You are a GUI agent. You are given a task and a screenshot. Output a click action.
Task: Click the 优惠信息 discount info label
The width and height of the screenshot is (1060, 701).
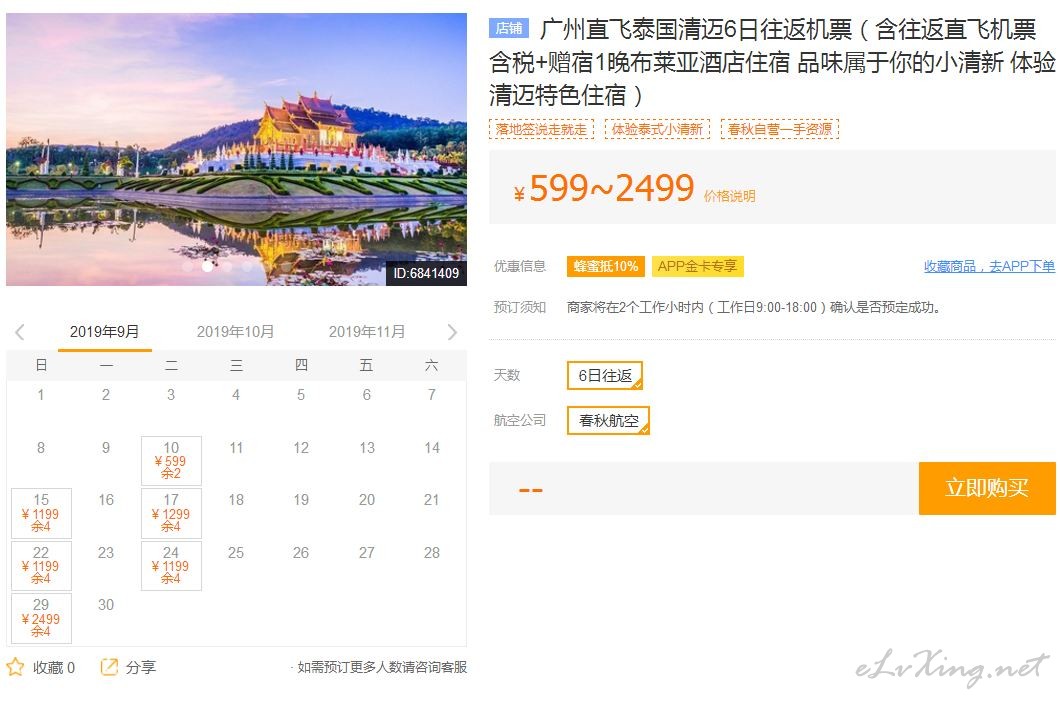pos(519,266)
